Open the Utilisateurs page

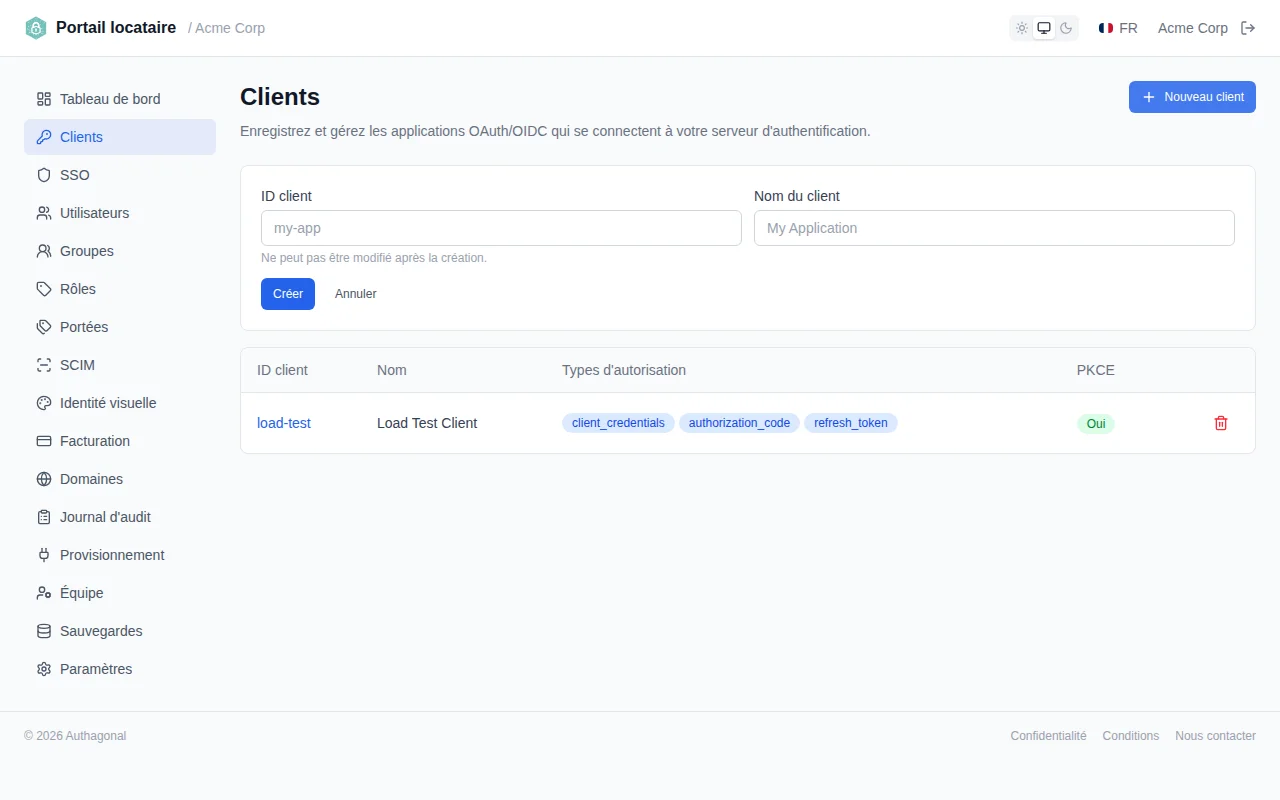[120, 213]
